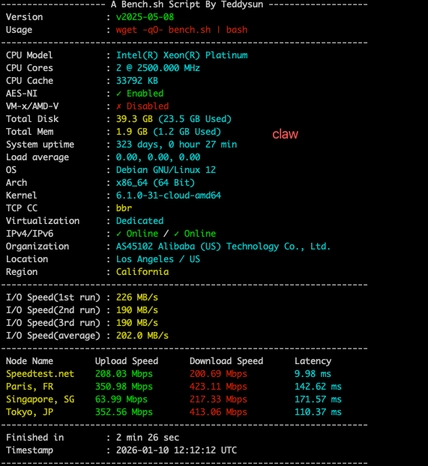Select the Singapore, SG node name
Screen dimensions: 428x466
click(40, 399)
